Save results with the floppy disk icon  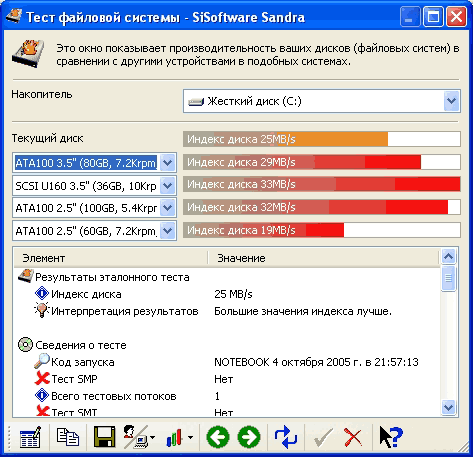[x=104, y=437]
